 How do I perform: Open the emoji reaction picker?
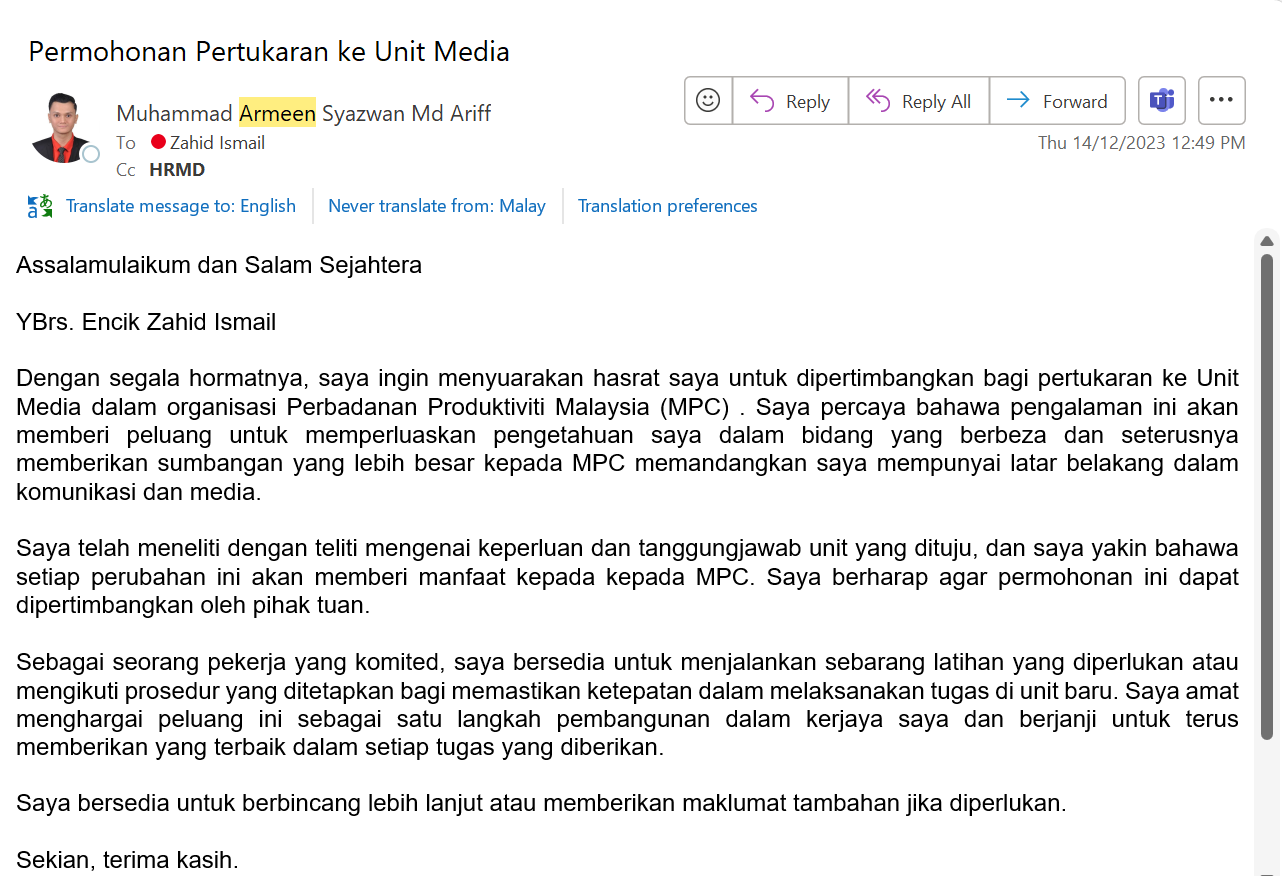pyautogui.click(x=708, y=101)
